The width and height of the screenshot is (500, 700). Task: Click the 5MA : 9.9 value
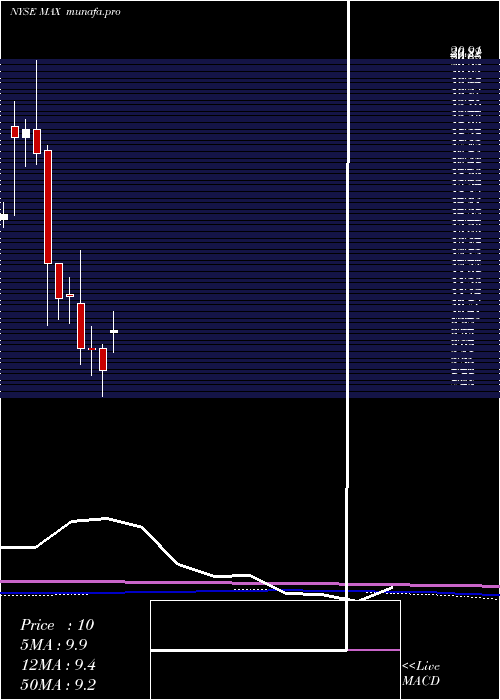[54, 645]
